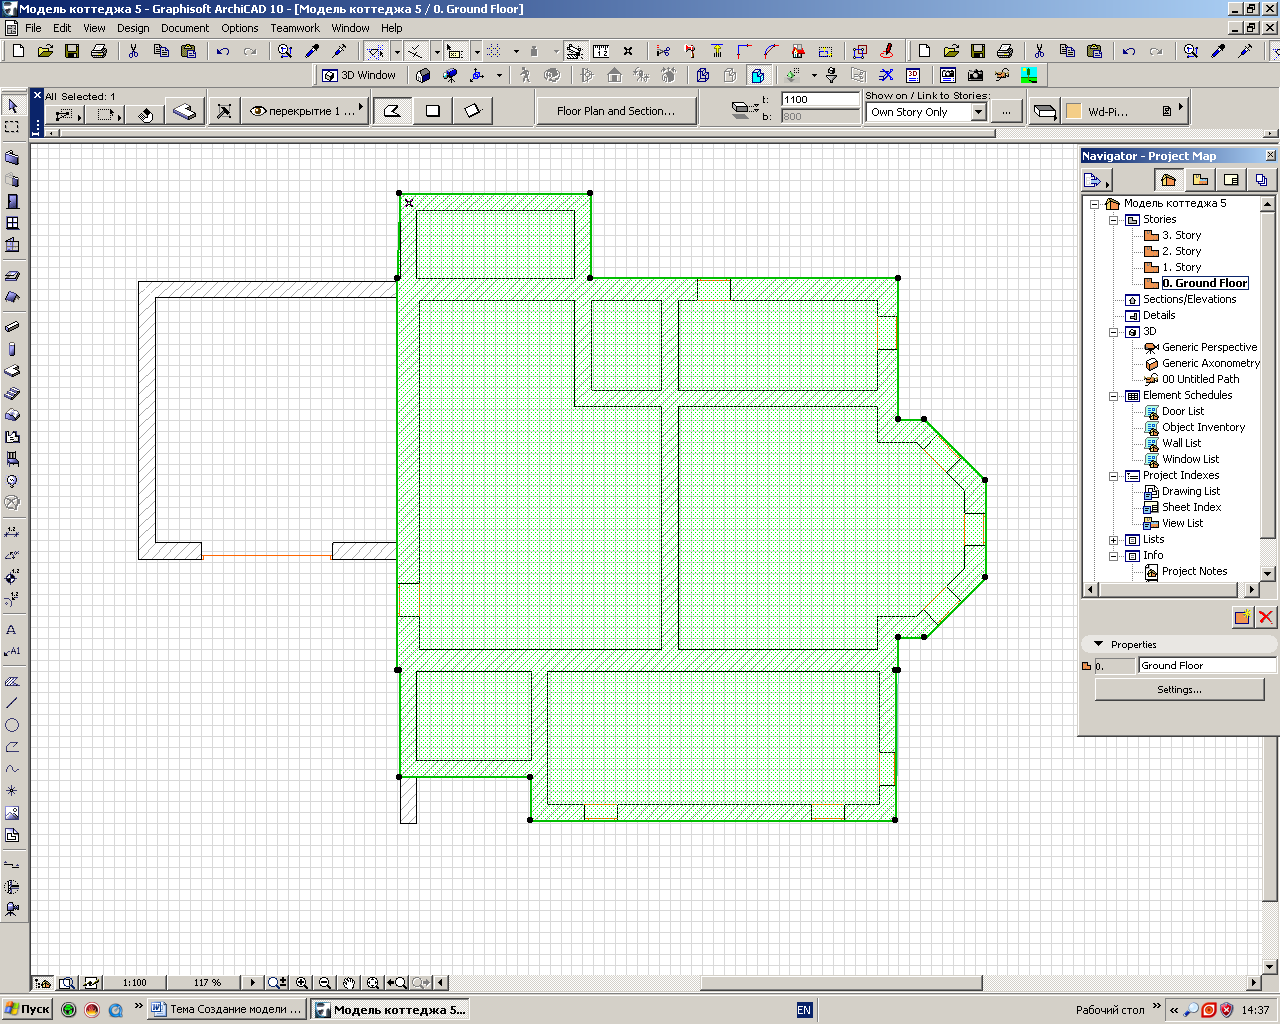This screenshot has height=1024, width=1280.
Task: Expand the Lists tree node
Action: point(1113,540)
